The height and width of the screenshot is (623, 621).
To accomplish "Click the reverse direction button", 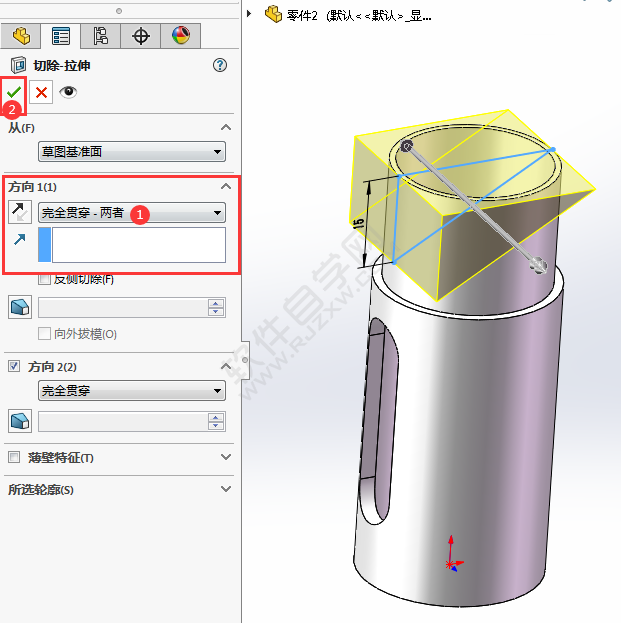I will (x=20, y=212).
